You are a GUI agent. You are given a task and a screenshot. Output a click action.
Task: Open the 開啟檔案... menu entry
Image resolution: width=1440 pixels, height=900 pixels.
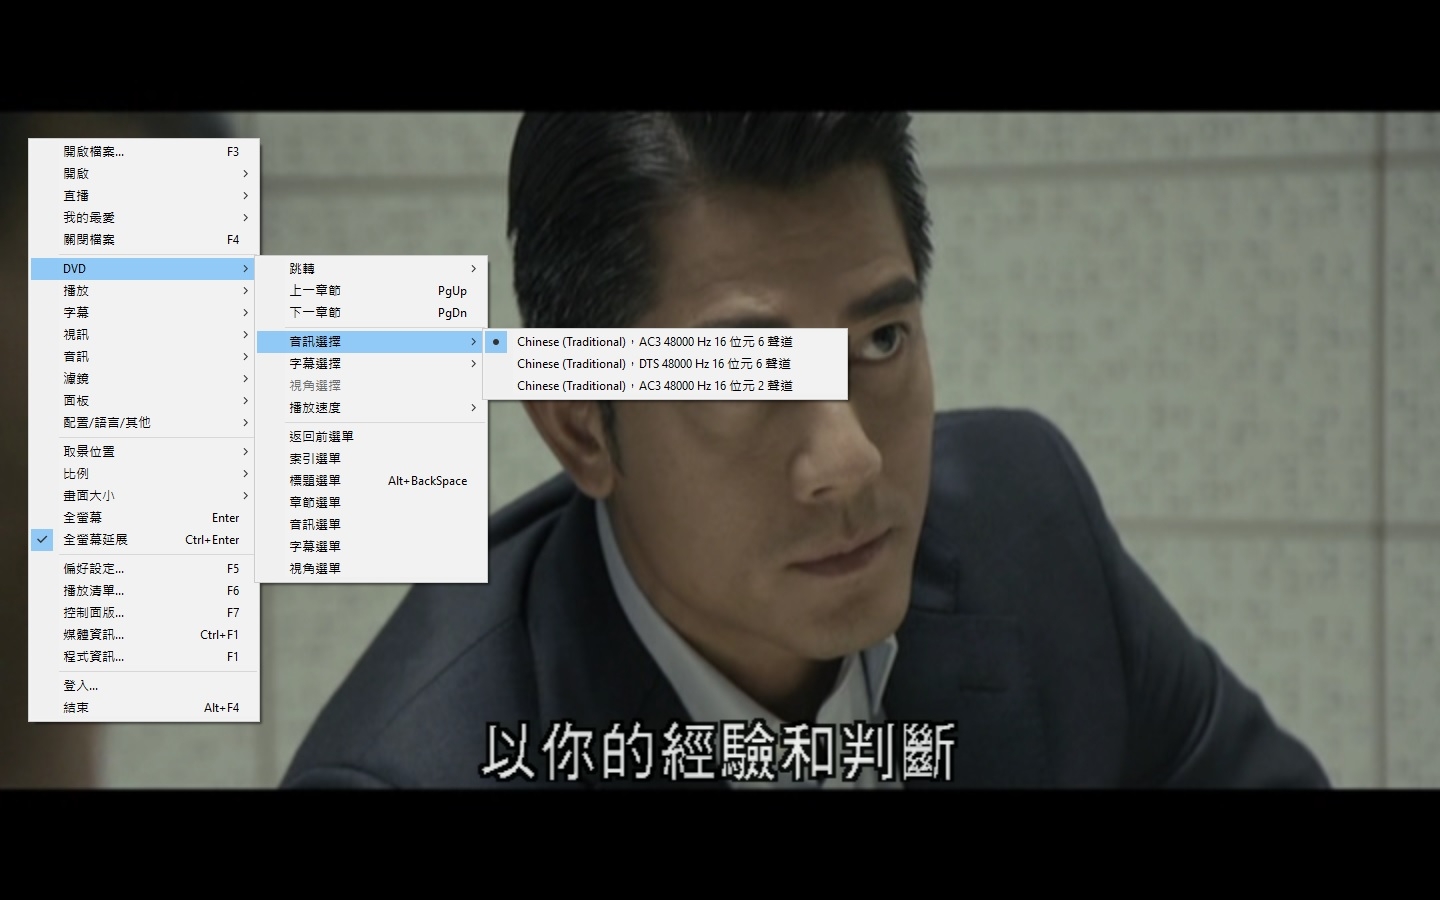(x=144, y=152)
